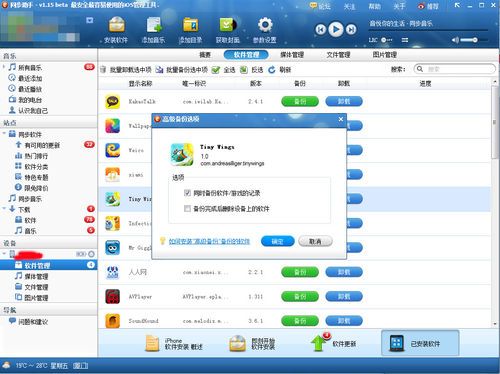Open the 关注 follow menu item
Screen dimensions: 500x374
[x=350, y=6]
